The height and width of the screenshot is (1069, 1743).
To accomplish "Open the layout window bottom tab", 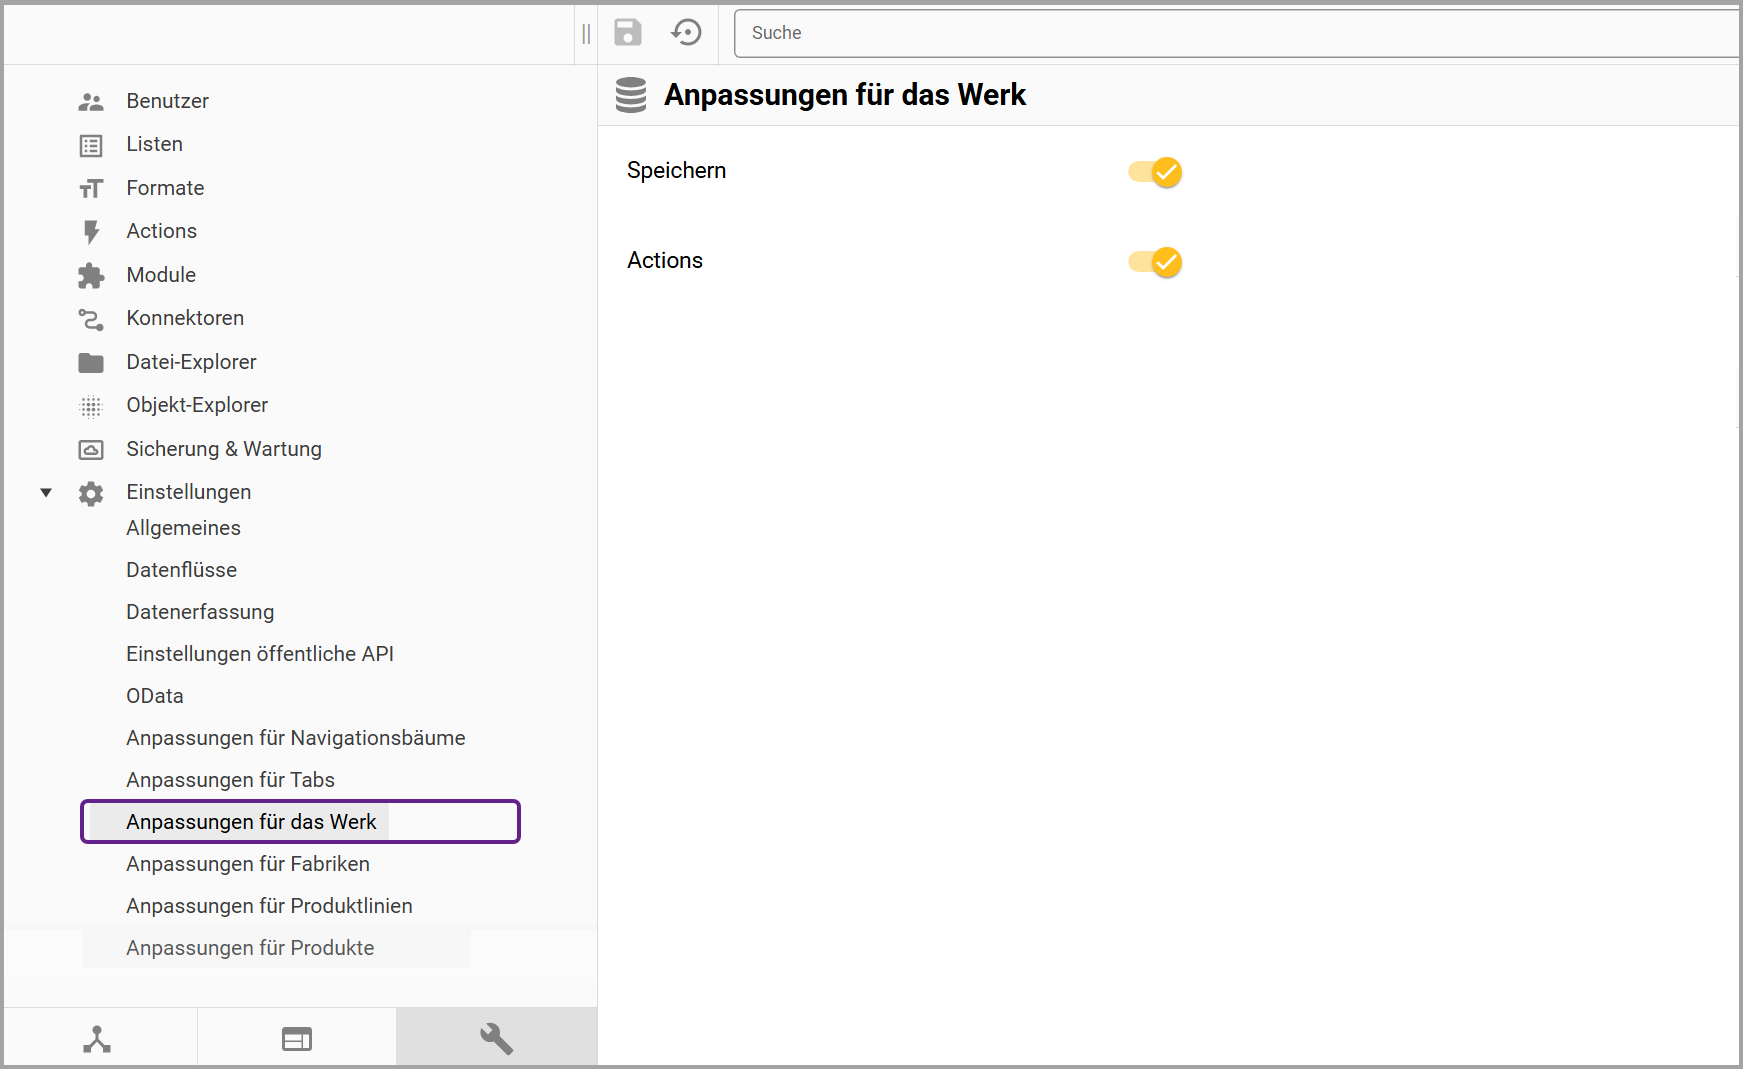I will tap(297, 1039).
